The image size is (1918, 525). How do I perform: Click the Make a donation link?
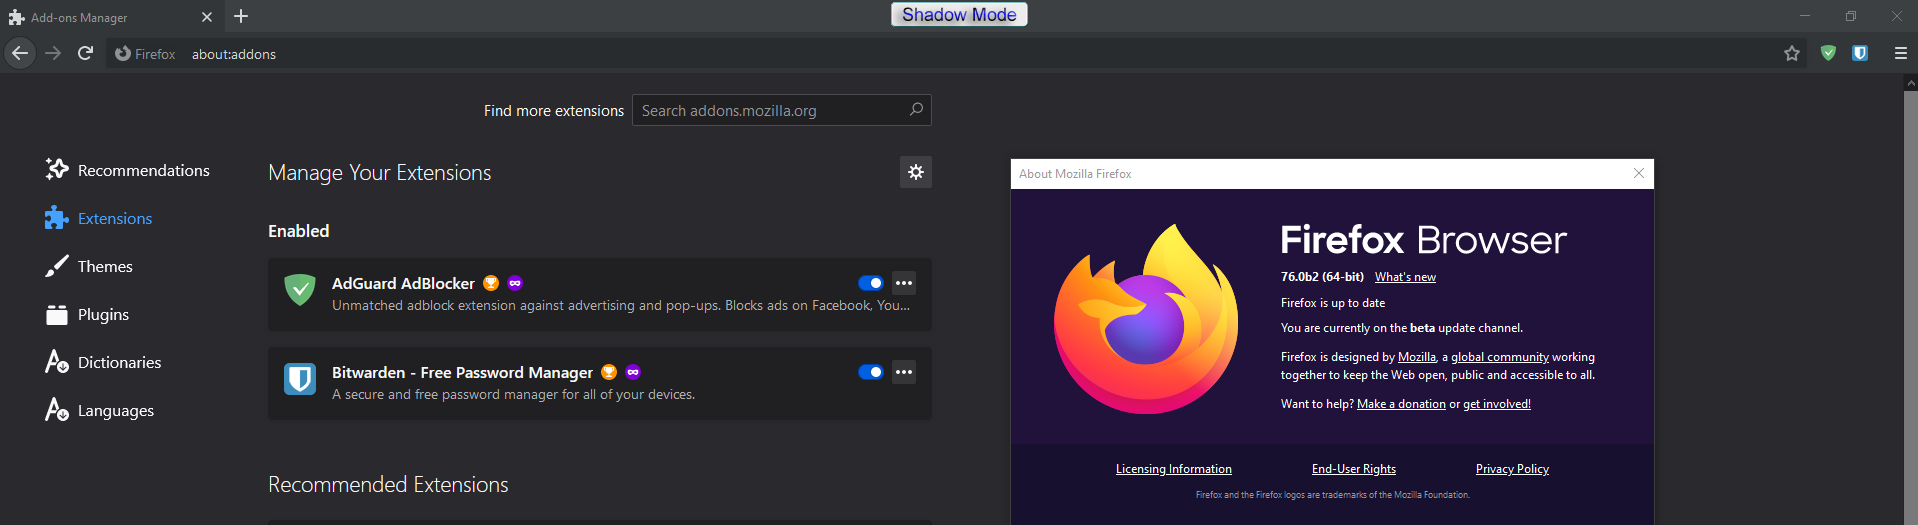[1401, 404]
